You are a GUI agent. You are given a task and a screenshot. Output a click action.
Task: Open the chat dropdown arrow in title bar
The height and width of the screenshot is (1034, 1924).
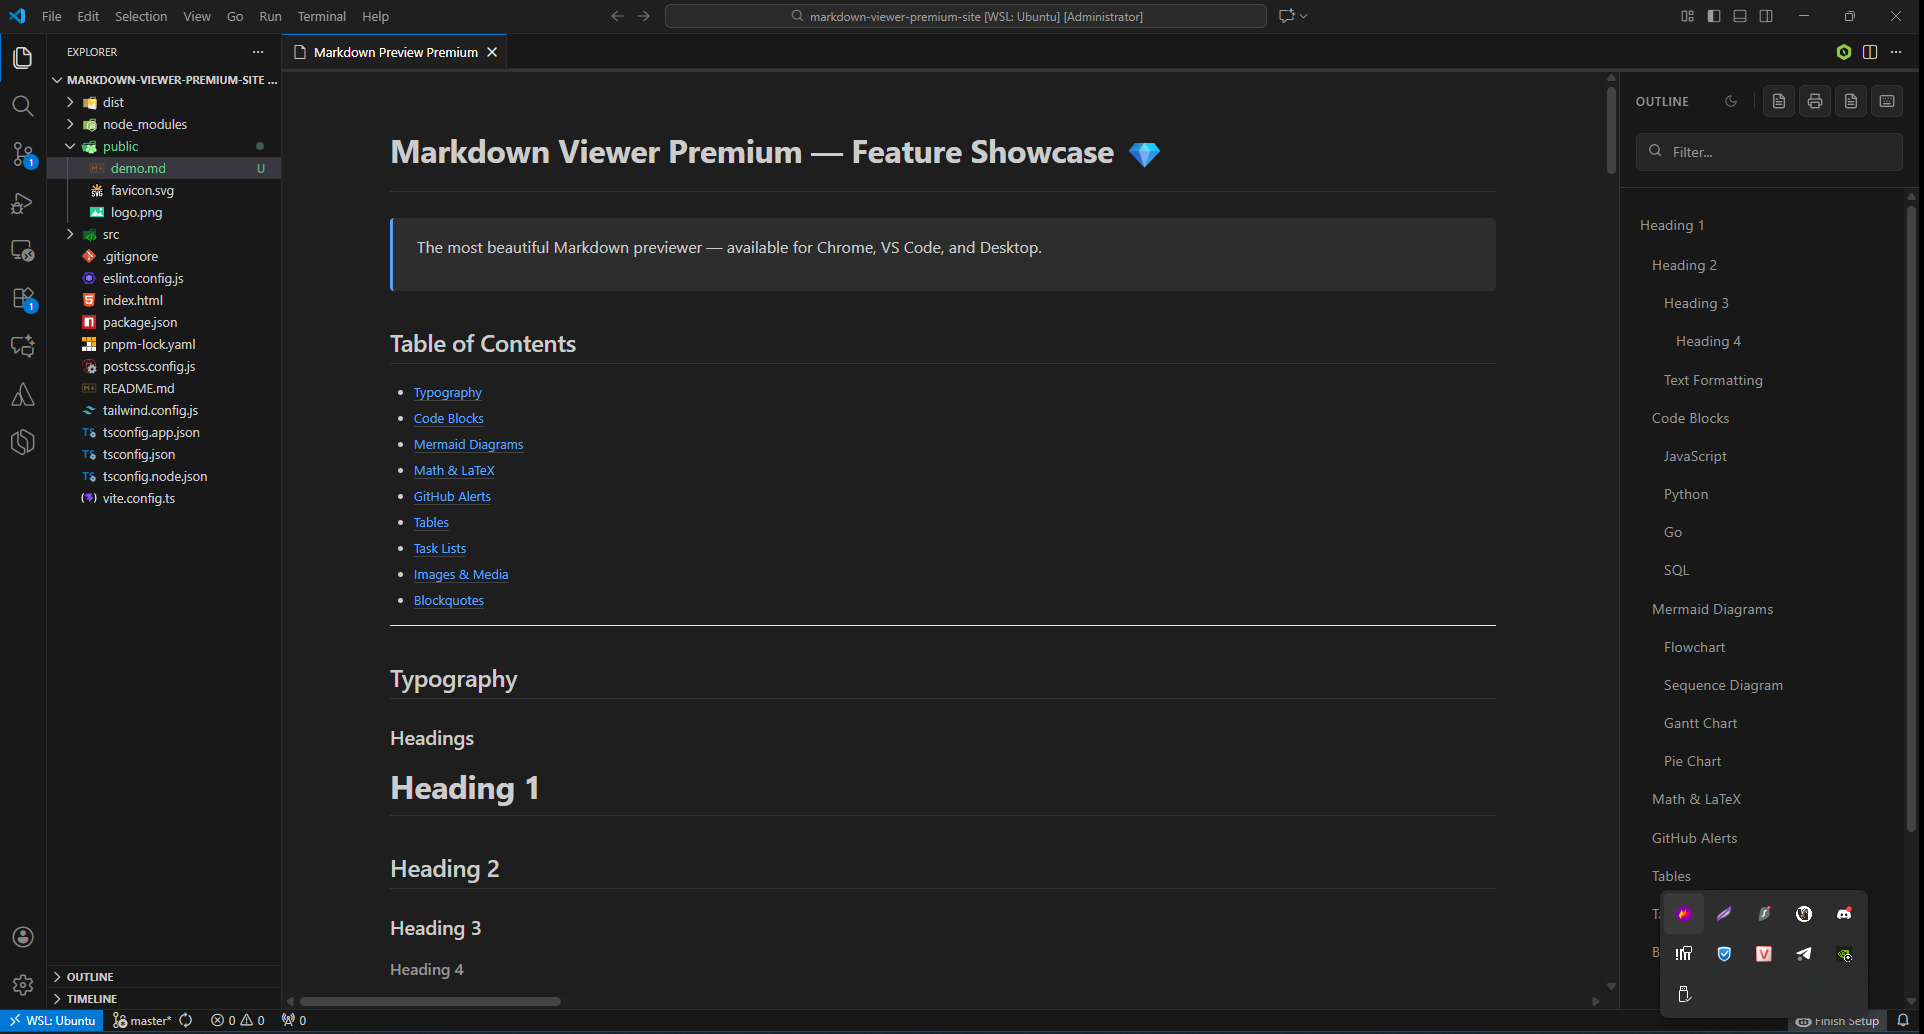[1304, 16]
